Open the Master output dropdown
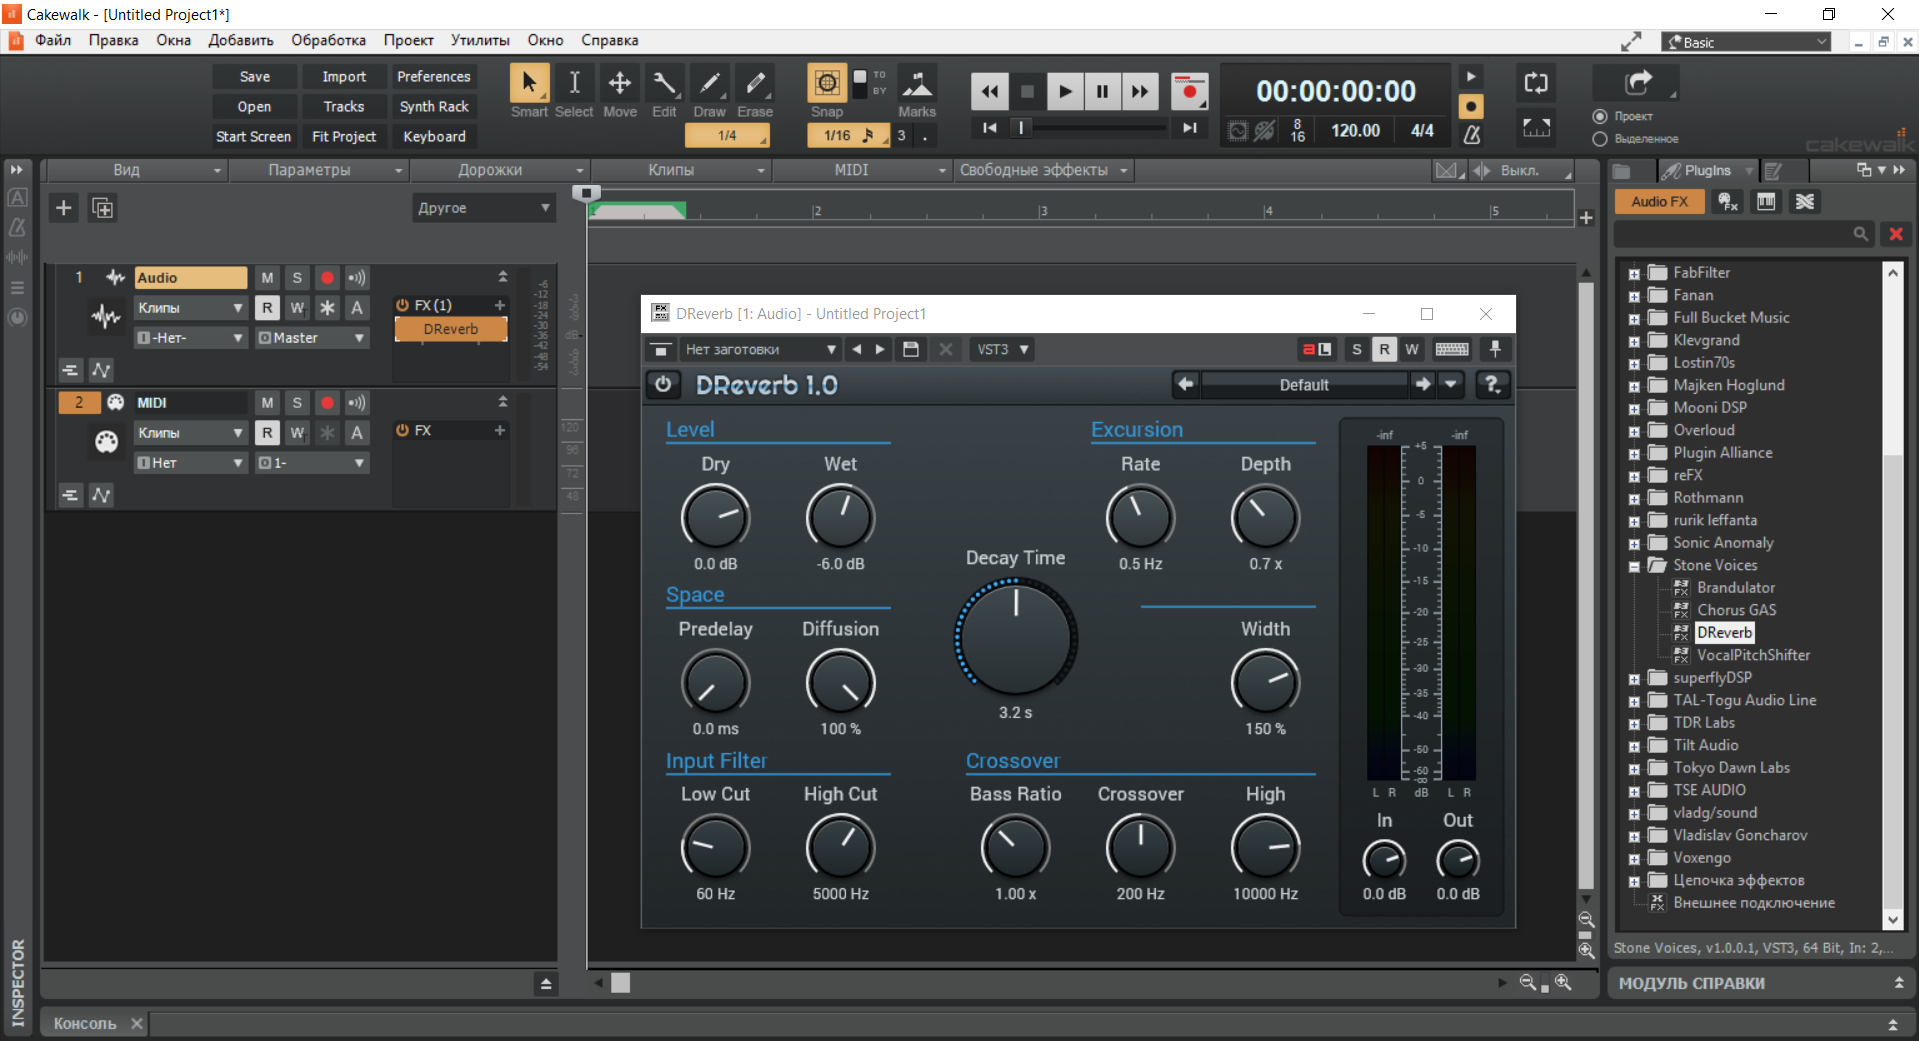The width and height of the screenshot is (1919, 1041). click(312, 338)
